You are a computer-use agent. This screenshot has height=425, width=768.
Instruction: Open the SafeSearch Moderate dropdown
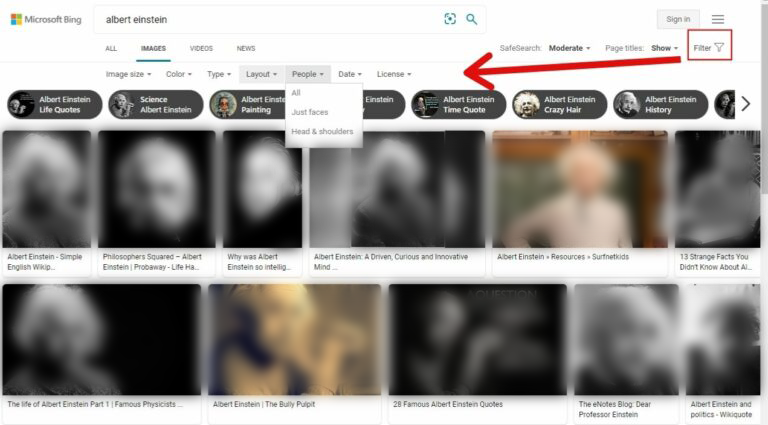569,48
